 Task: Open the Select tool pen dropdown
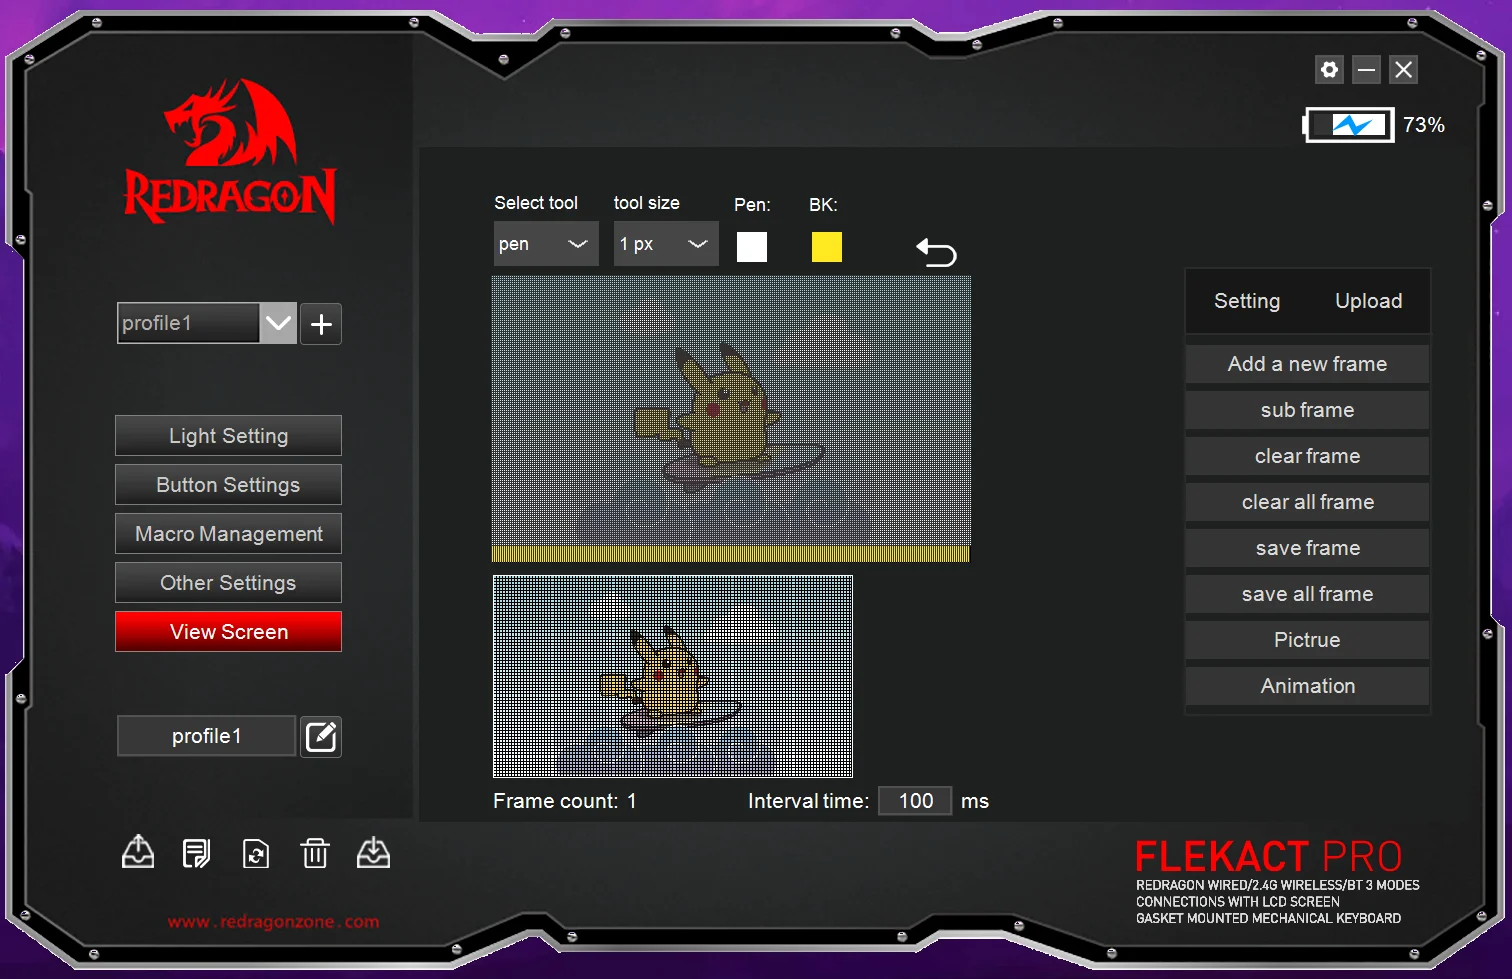pyautogui.click(x=546, y=244)
